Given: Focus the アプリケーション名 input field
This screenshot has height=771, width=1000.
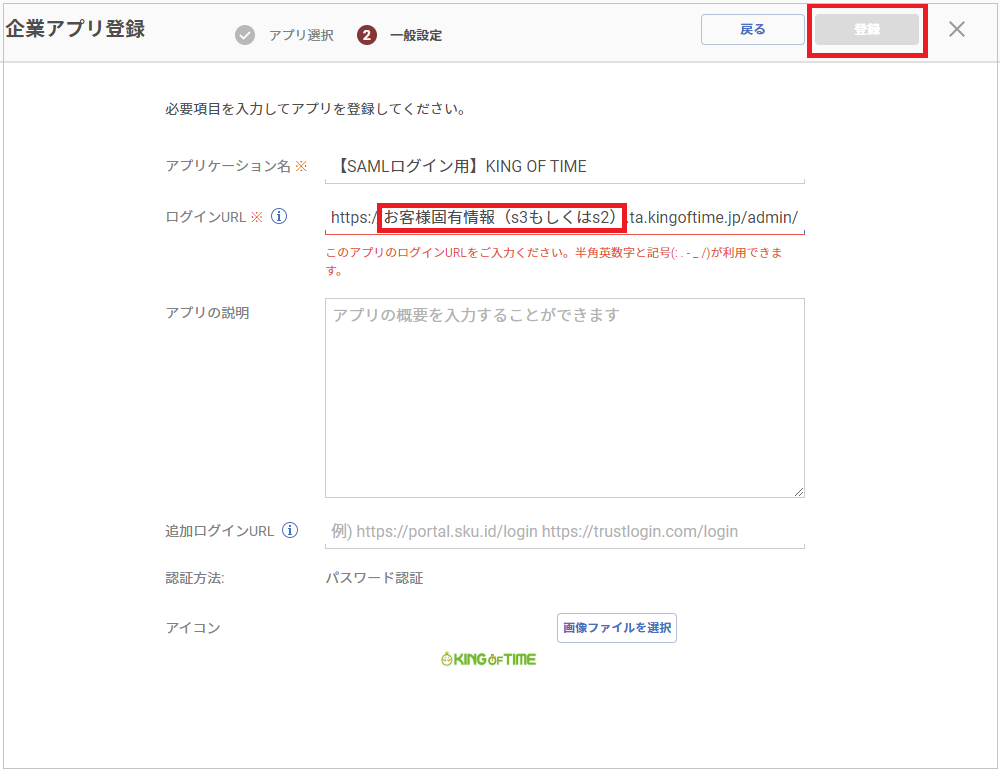Looking at the screenshot, I should (x=564, y=166).
